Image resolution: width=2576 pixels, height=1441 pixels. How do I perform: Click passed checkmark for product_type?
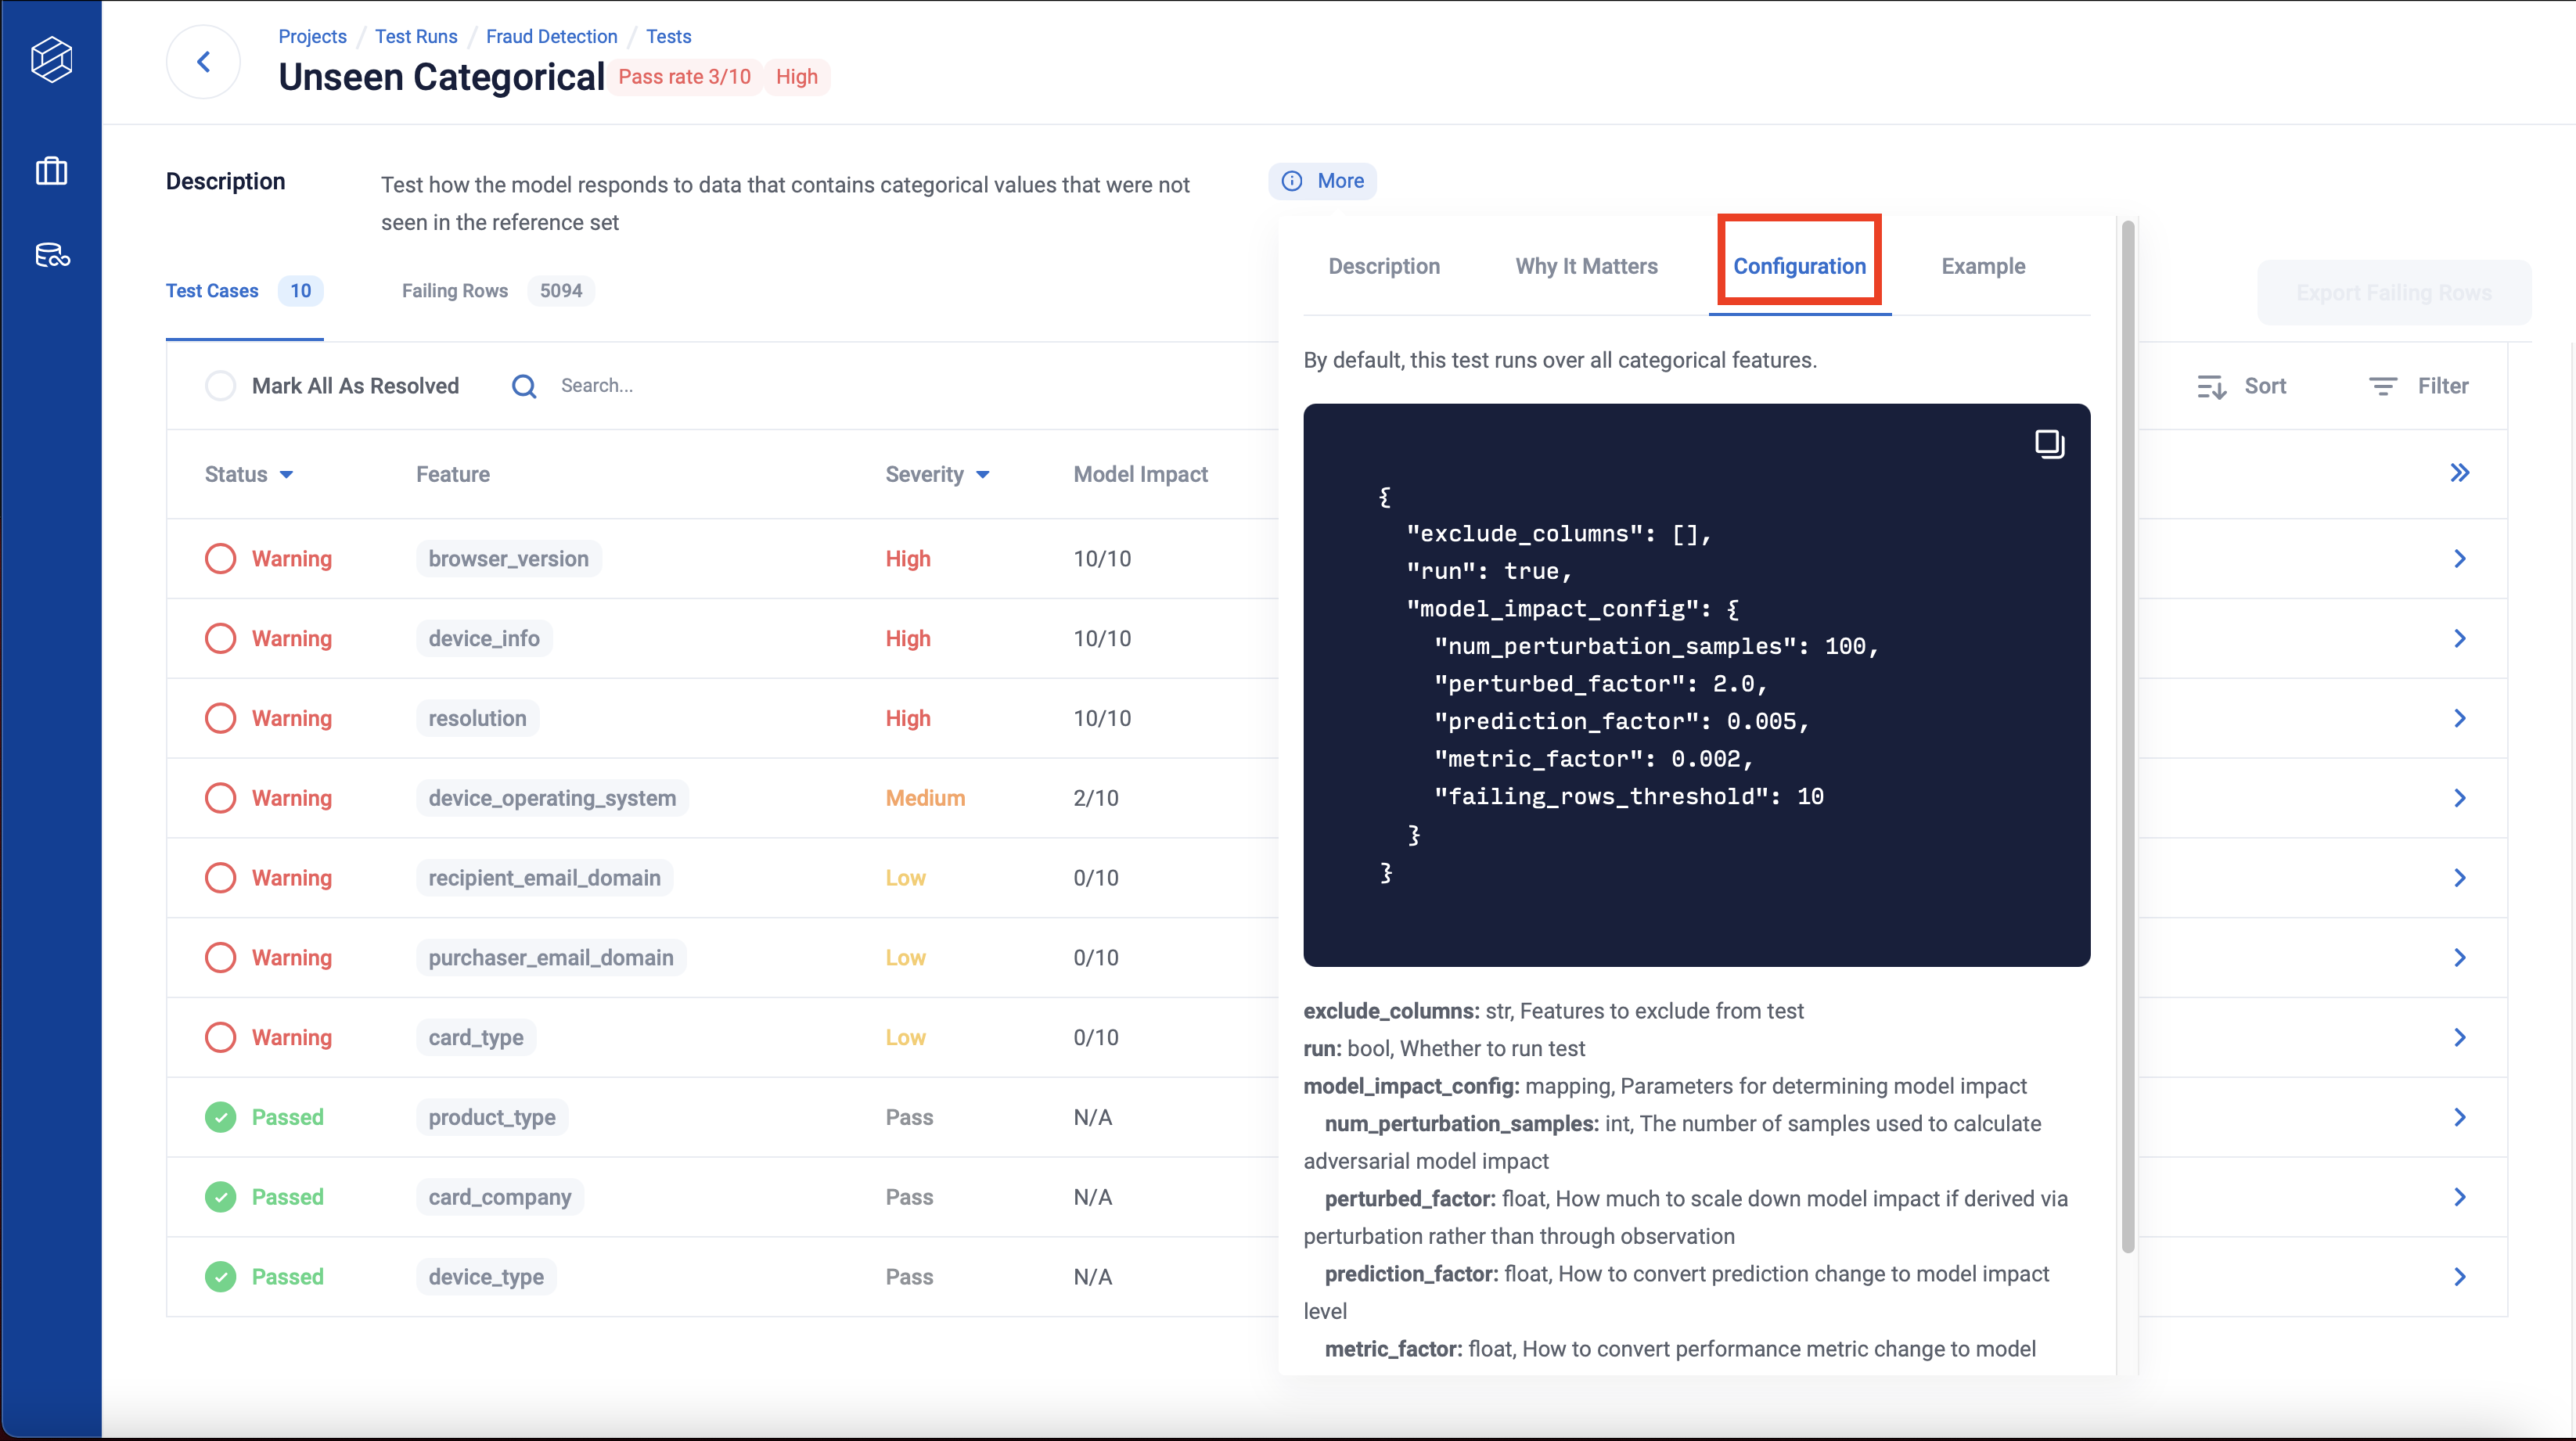[x=220, y=1117]
